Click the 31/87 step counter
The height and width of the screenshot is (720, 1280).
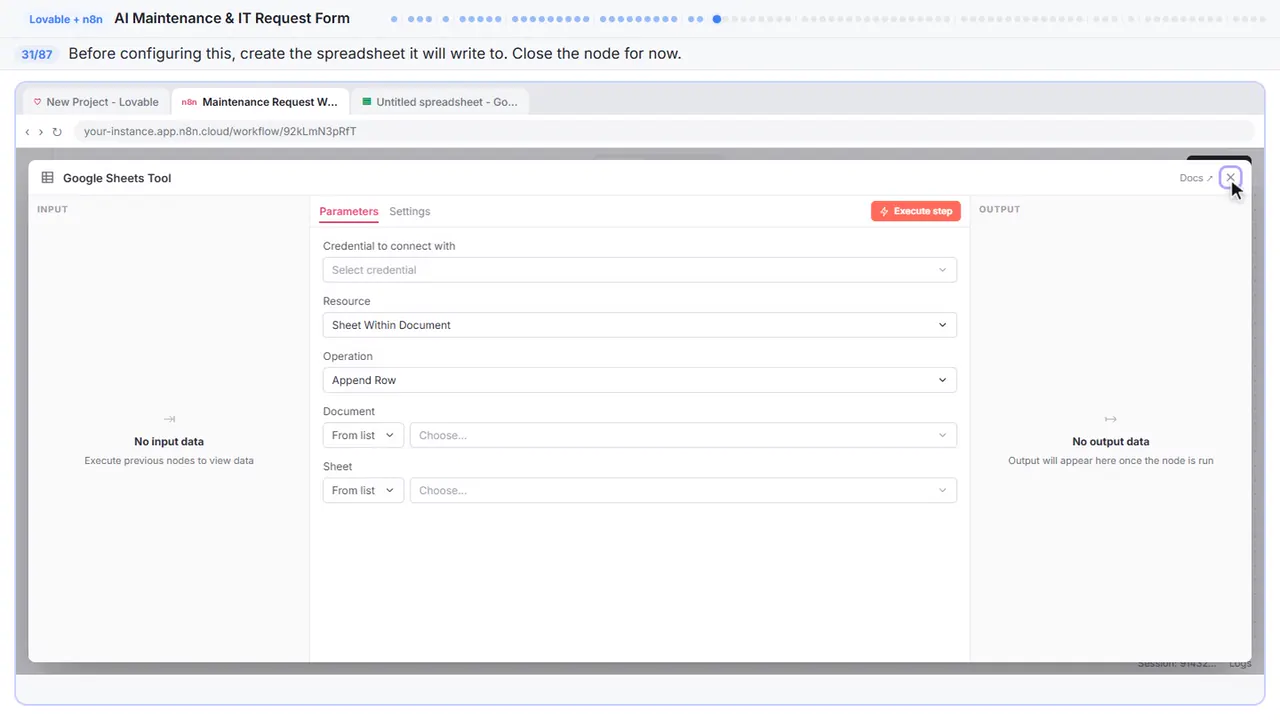tap(37, 54)
